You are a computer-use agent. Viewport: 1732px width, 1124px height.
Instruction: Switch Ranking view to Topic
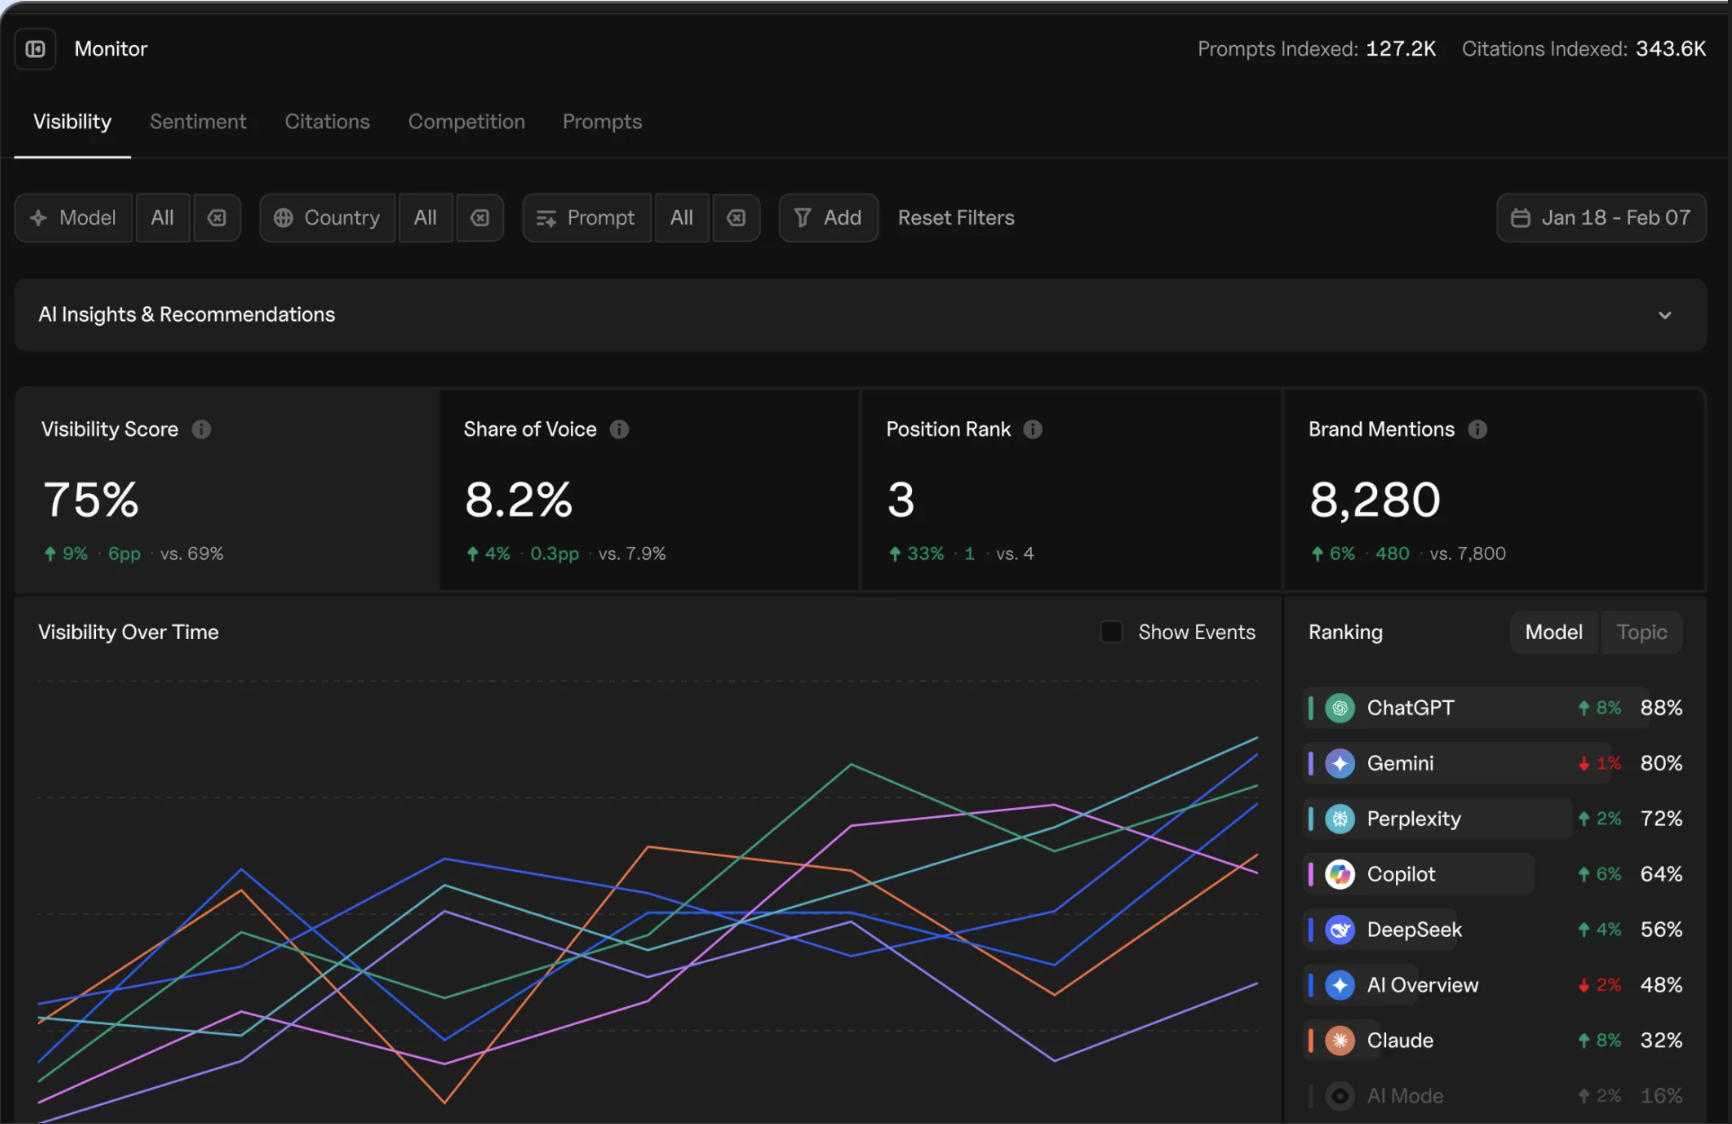(1642, 632)
